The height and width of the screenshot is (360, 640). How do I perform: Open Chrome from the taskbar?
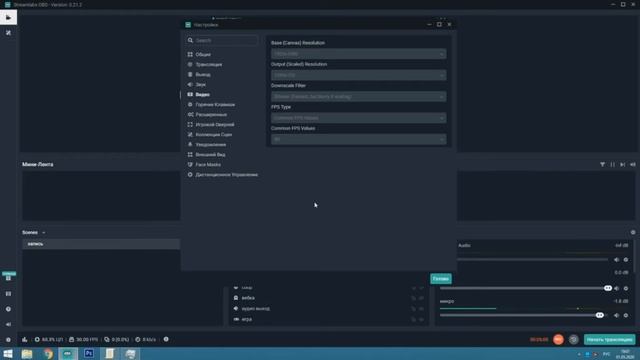click(x=48, y=354)
